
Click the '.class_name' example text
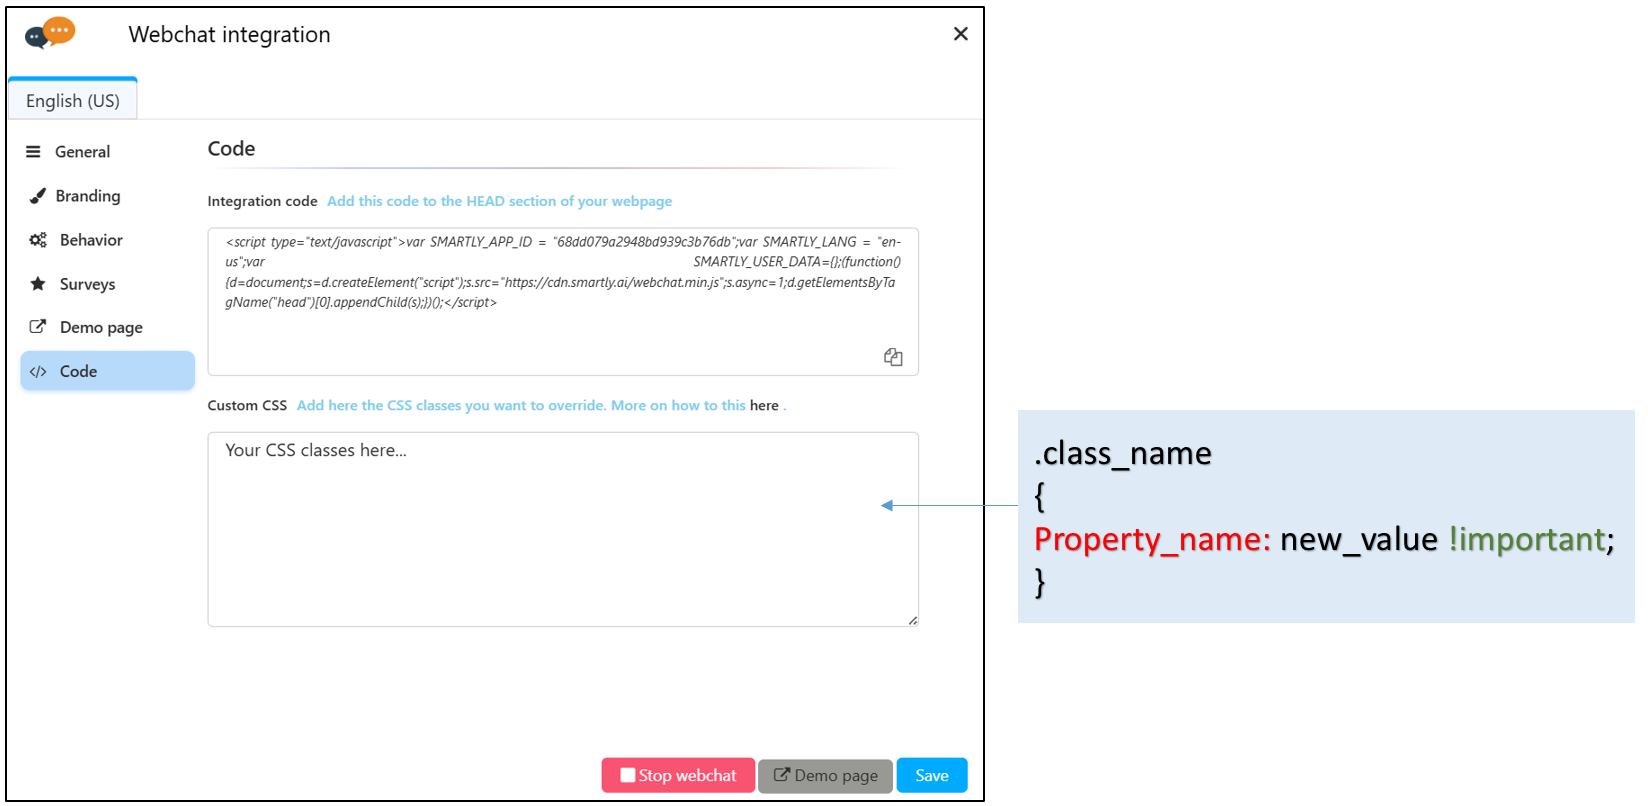click(x=1123, y=453)
